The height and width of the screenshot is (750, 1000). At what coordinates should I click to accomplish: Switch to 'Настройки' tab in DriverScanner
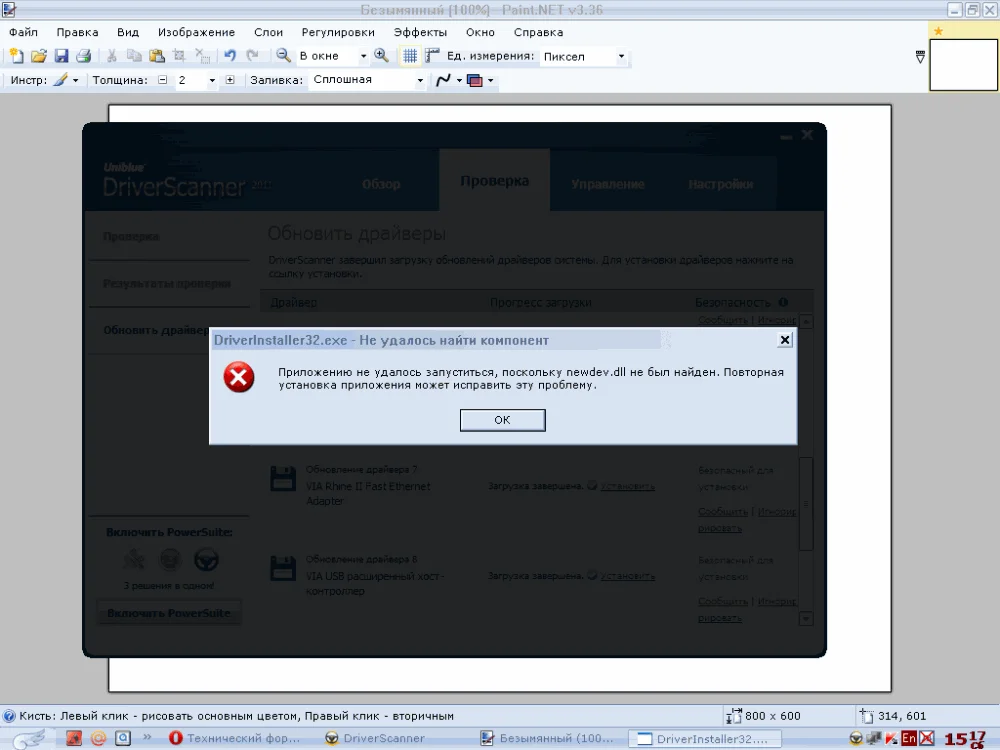click(721, 184)
